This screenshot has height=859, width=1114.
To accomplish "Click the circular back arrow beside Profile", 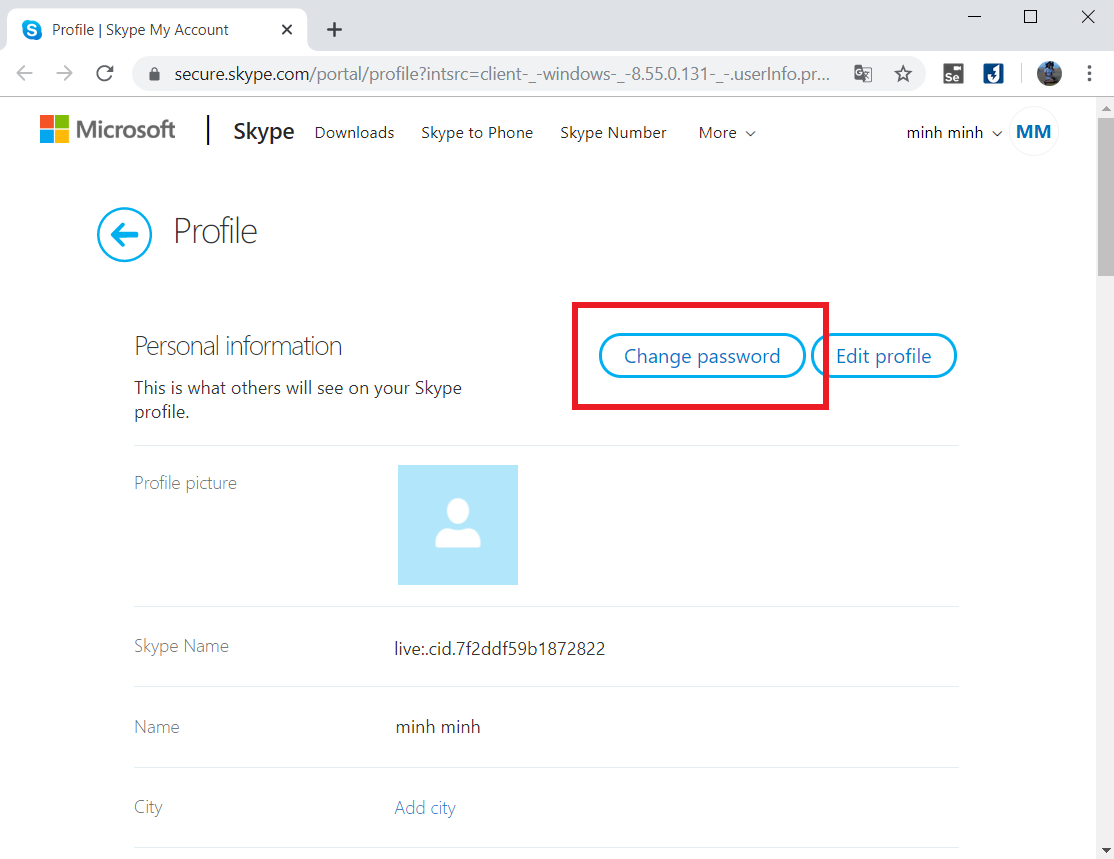I will click(x=124, y=234).
